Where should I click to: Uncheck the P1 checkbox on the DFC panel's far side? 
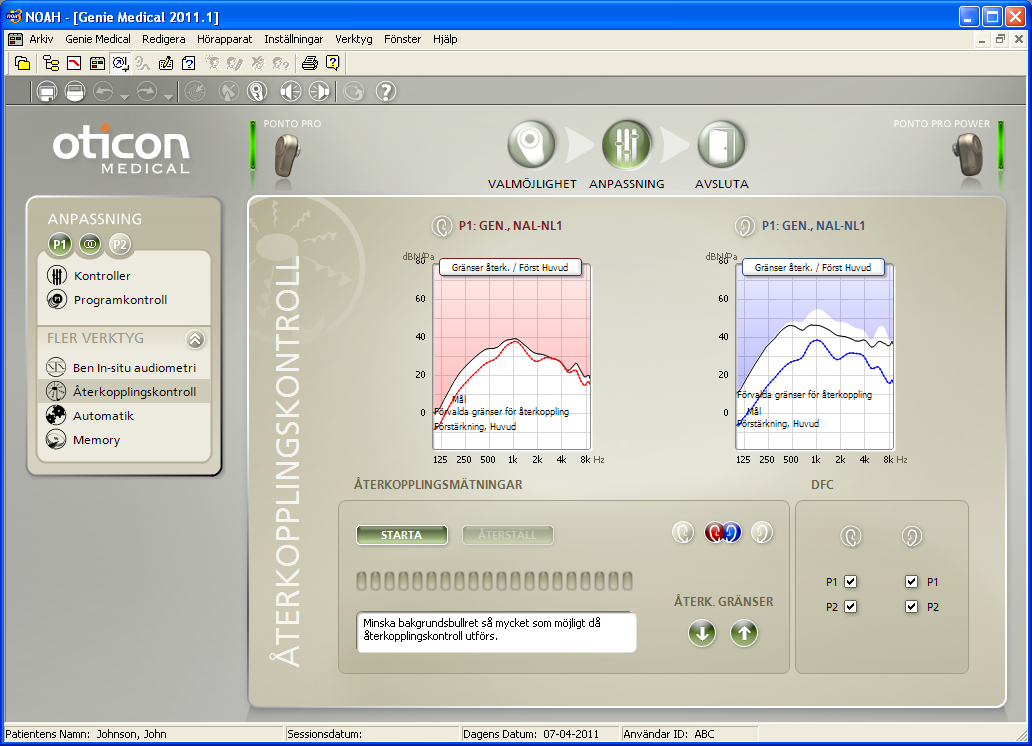click(x=911, y=581)
